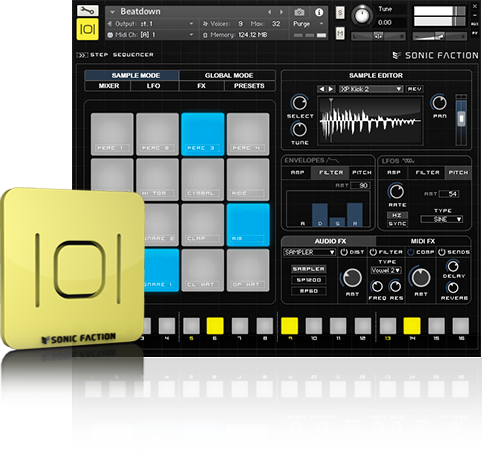The width and height of the screenshot is (482, 463).
Task: Click the snapshot camera icon
Action: (299, 12)
